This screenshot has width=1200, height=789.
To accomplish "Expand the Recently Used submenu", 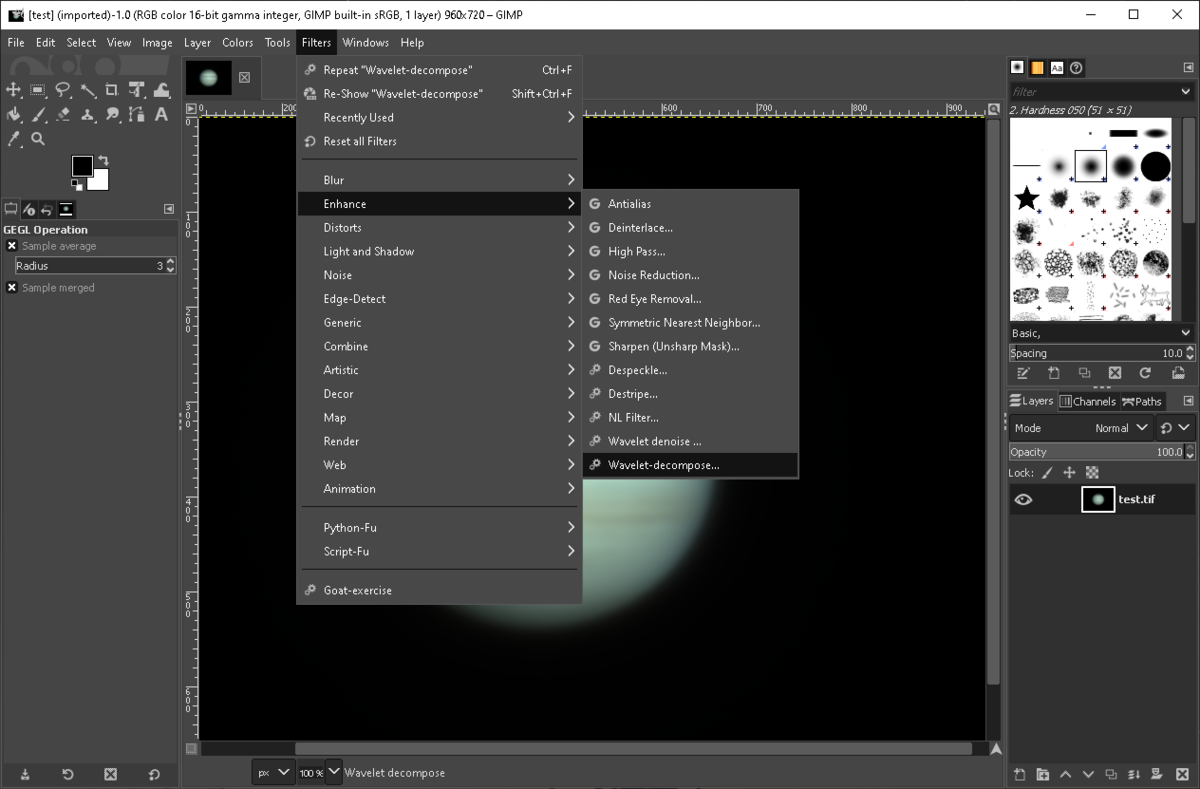I will click(x=440, y=117).
